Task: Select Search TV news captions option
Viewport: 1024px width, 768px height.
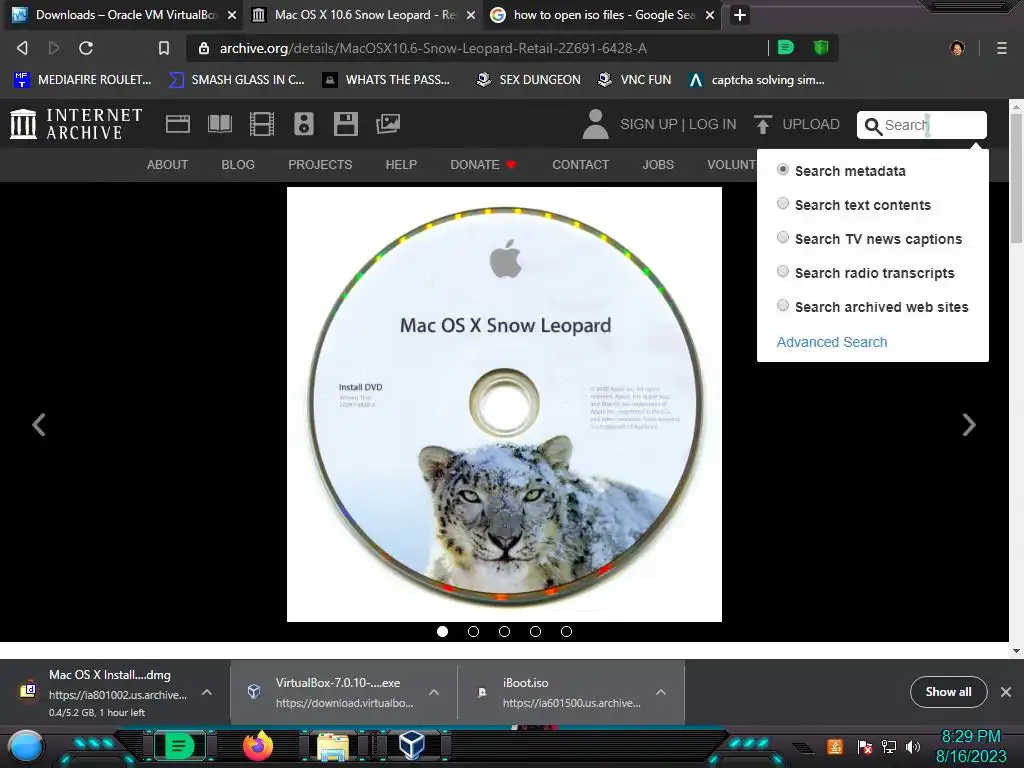Action: click(x=783, y=238)
